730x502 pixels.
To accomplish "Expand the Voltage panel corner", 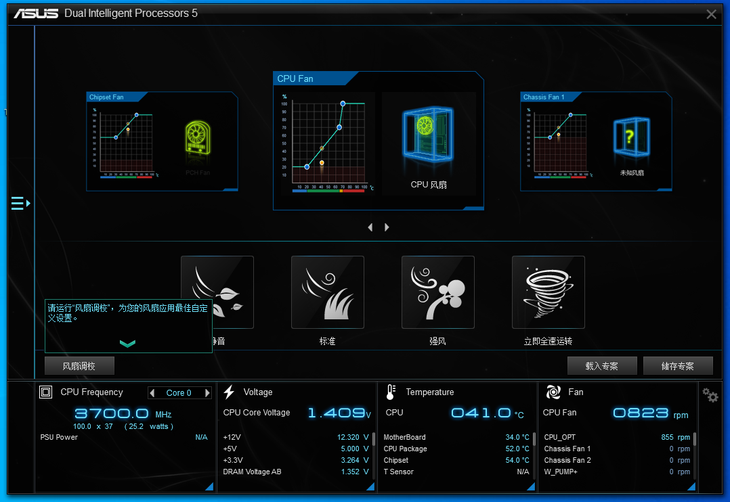I will tap(371, 487).
